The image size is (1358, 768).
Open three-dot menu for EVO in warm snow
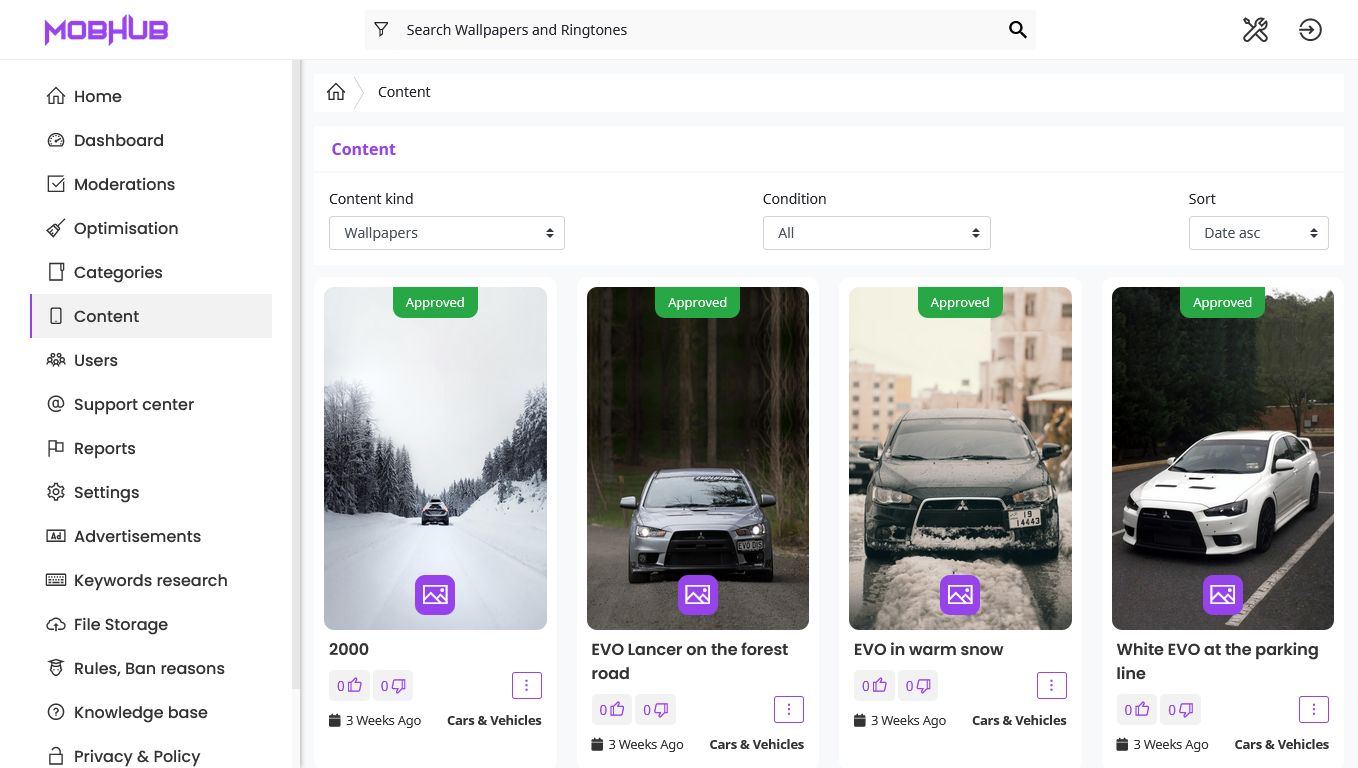coord(1052,685)
